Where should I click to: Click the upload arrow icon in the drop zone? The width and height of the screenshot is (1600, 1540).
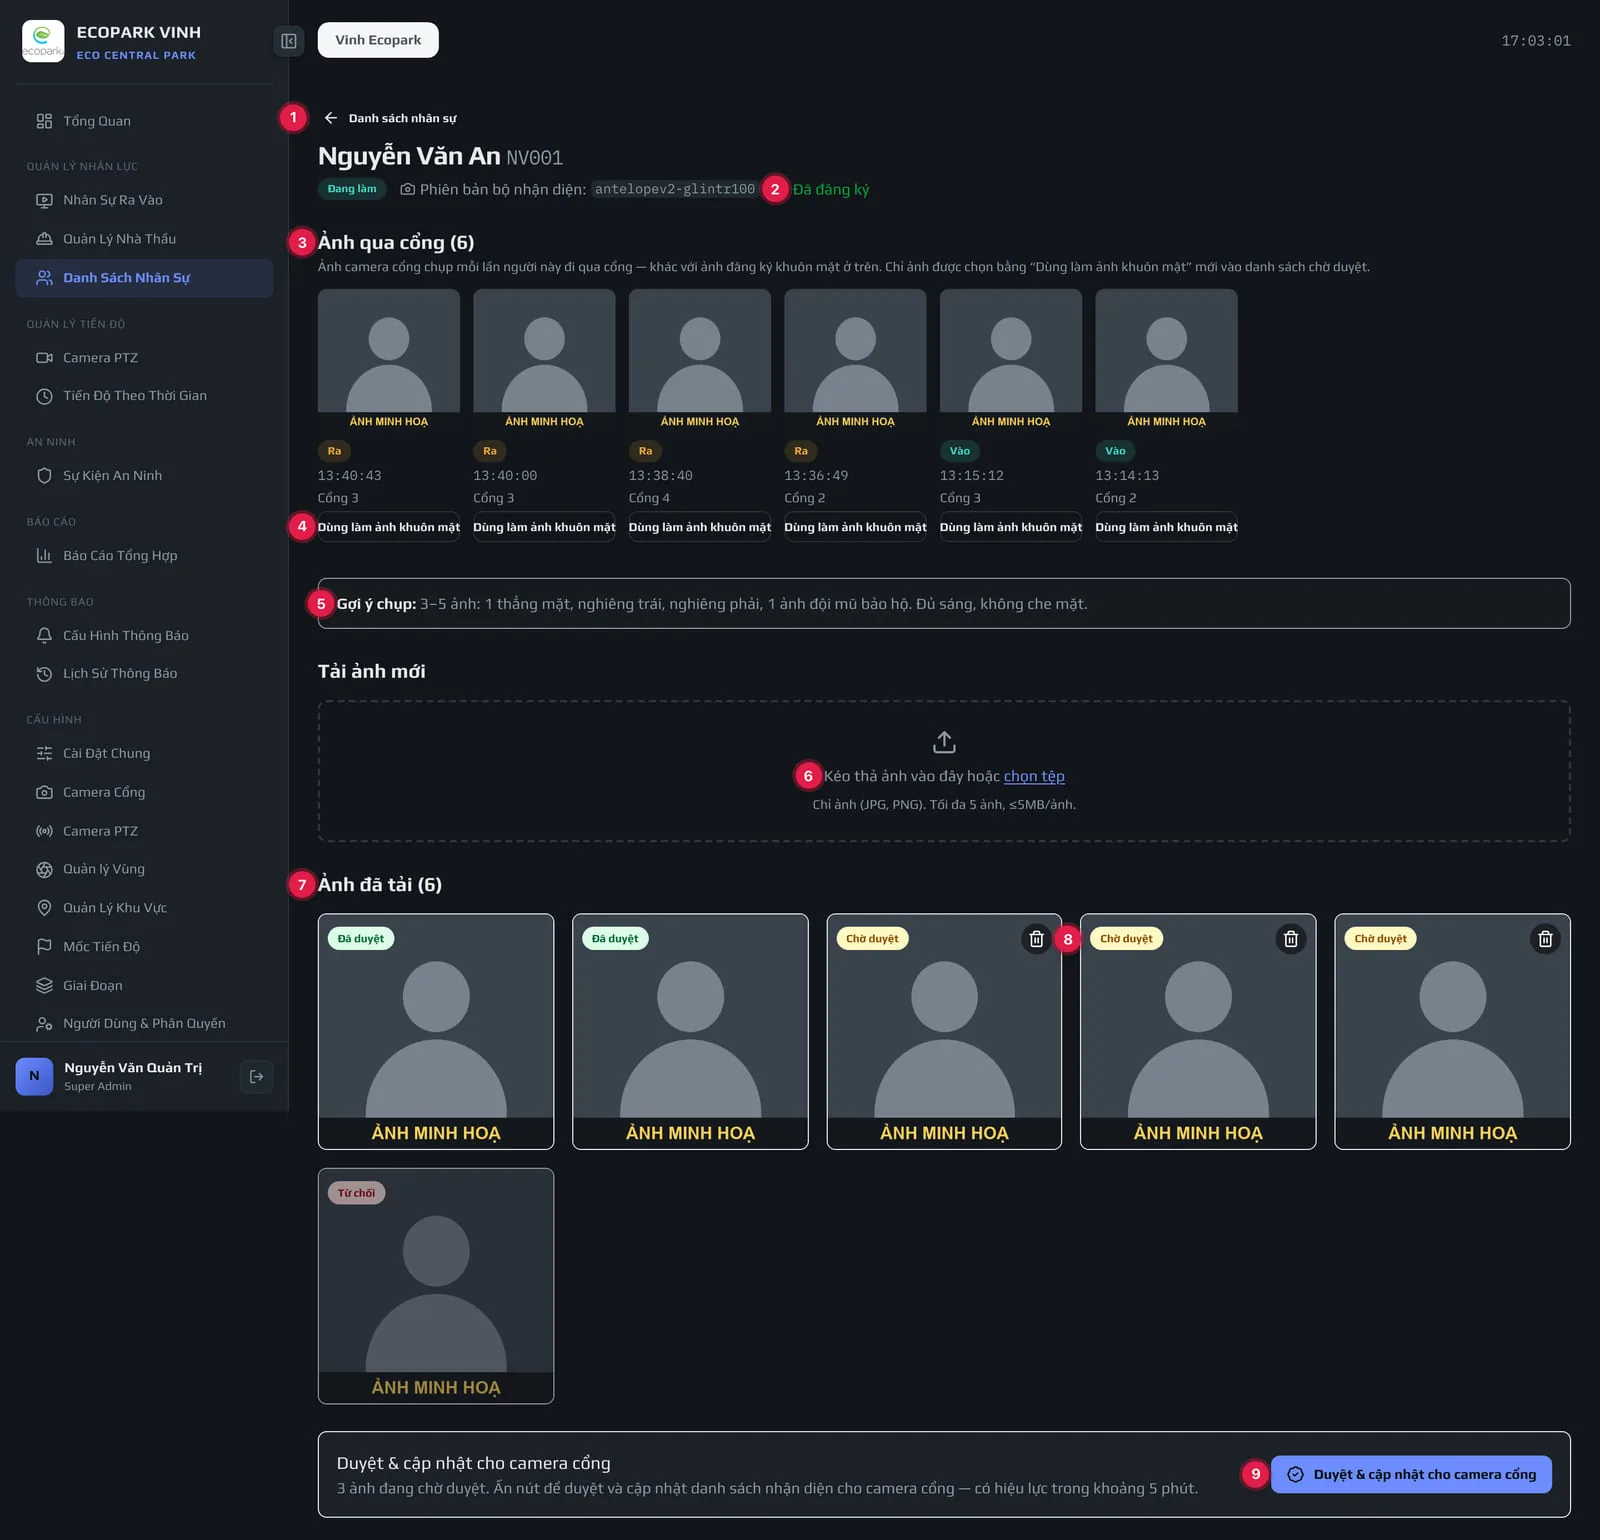pos(944,742)
